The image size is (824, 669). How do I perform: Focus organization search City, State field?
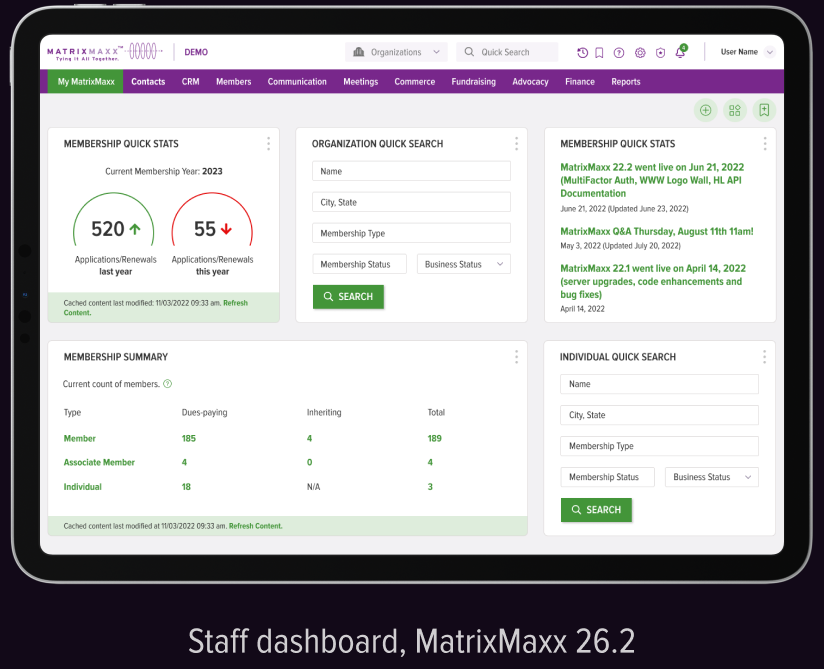411,202
